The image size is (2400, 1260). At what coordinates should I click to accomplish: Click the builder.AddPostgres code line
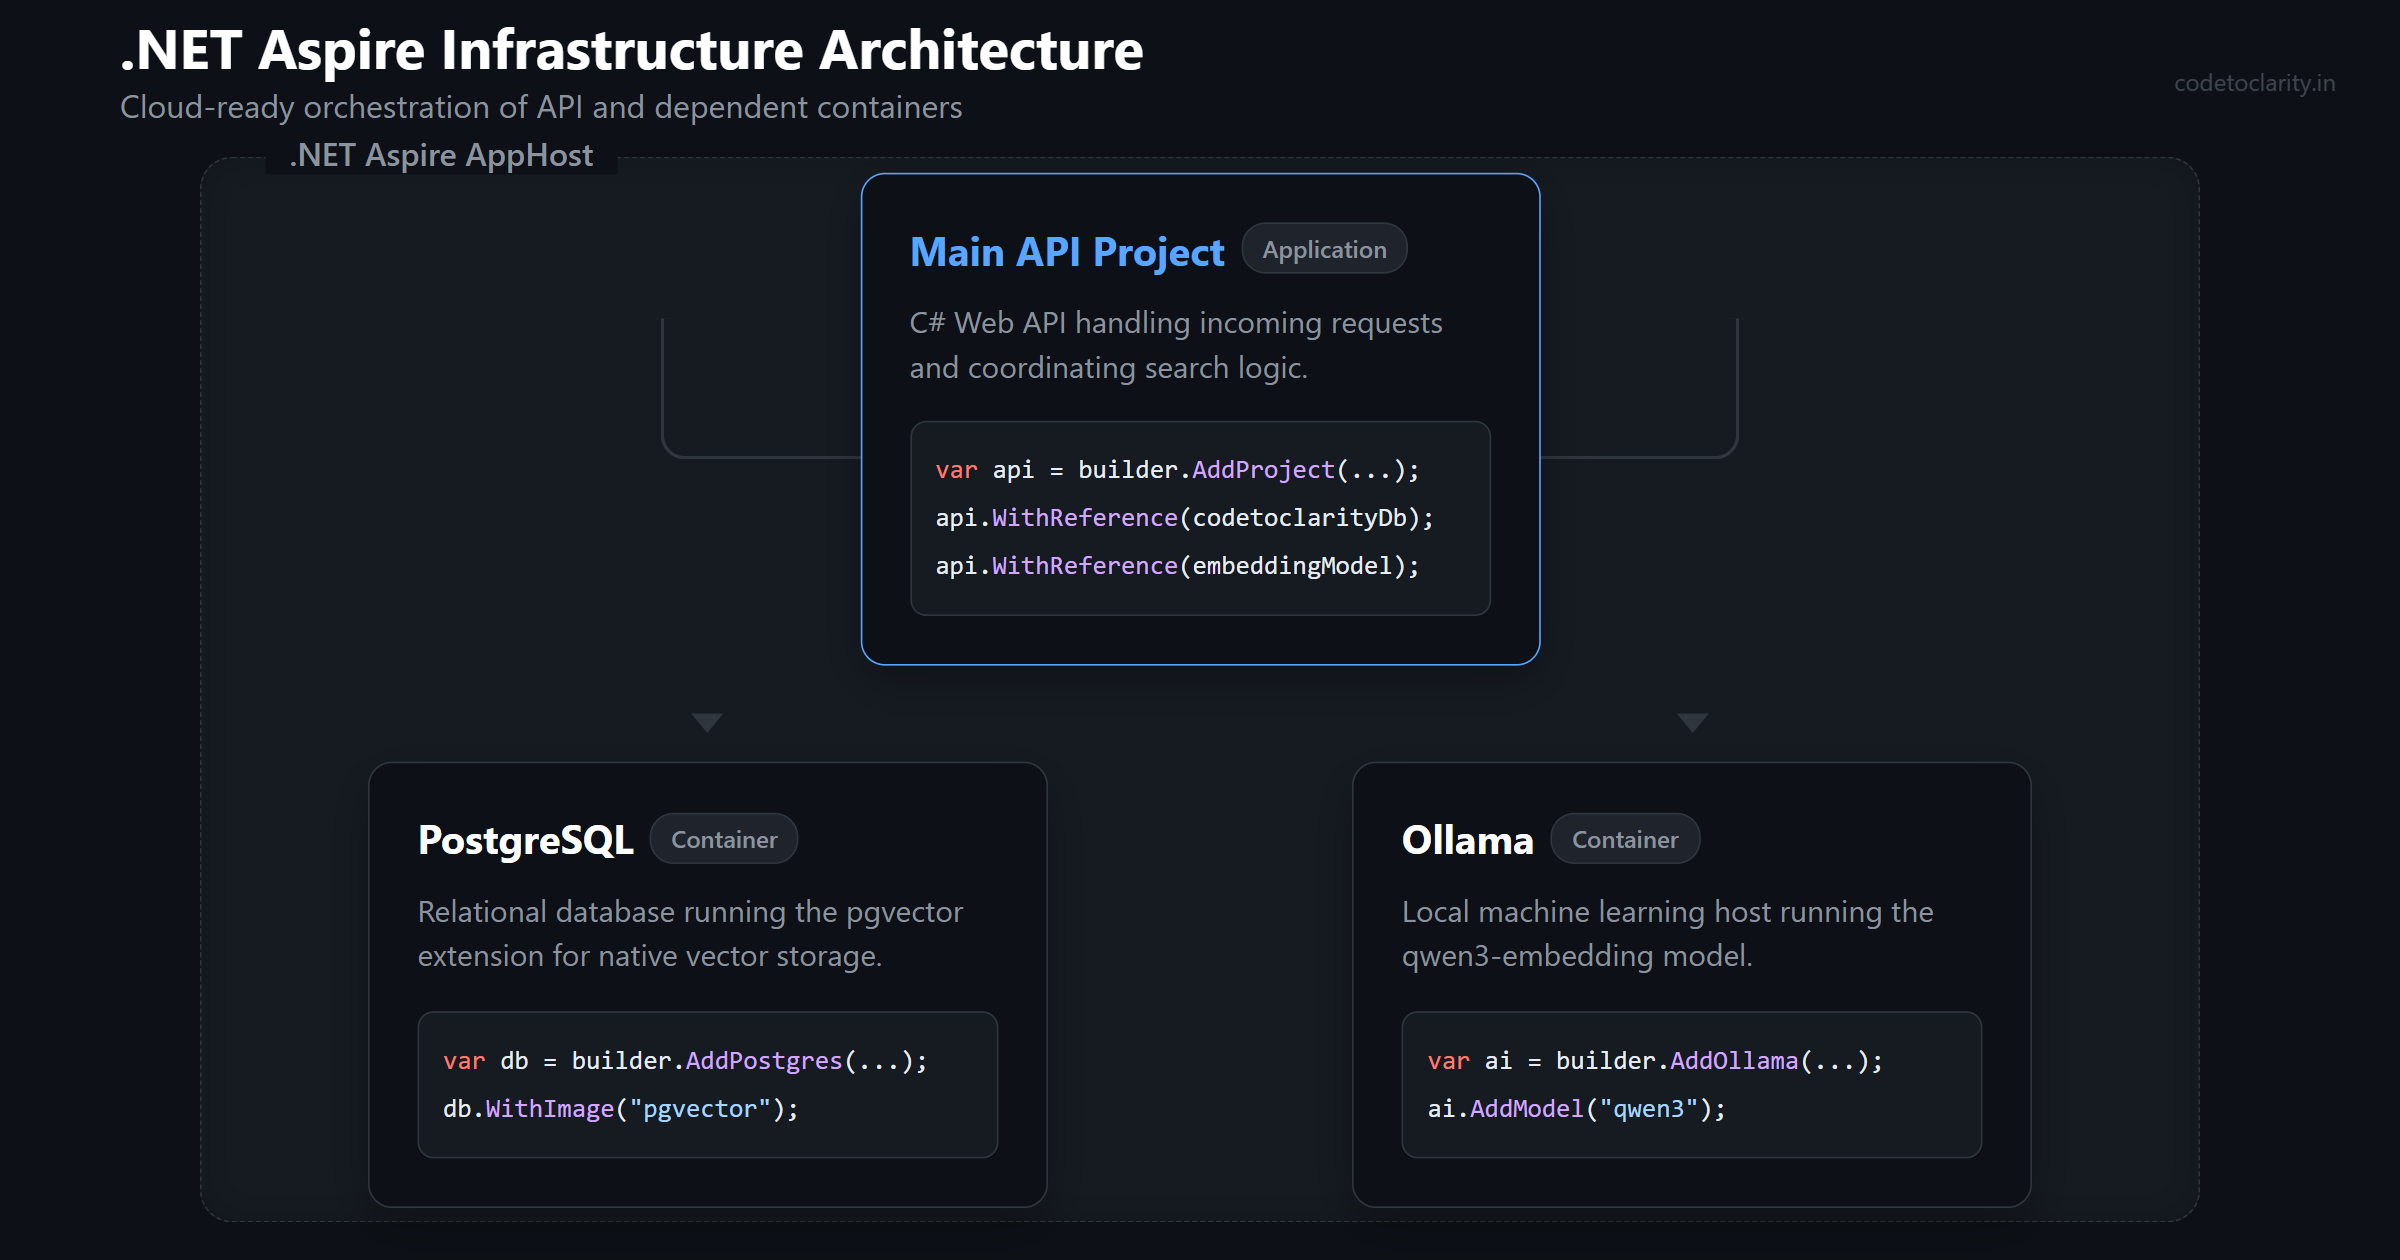tap(685, 1061)
